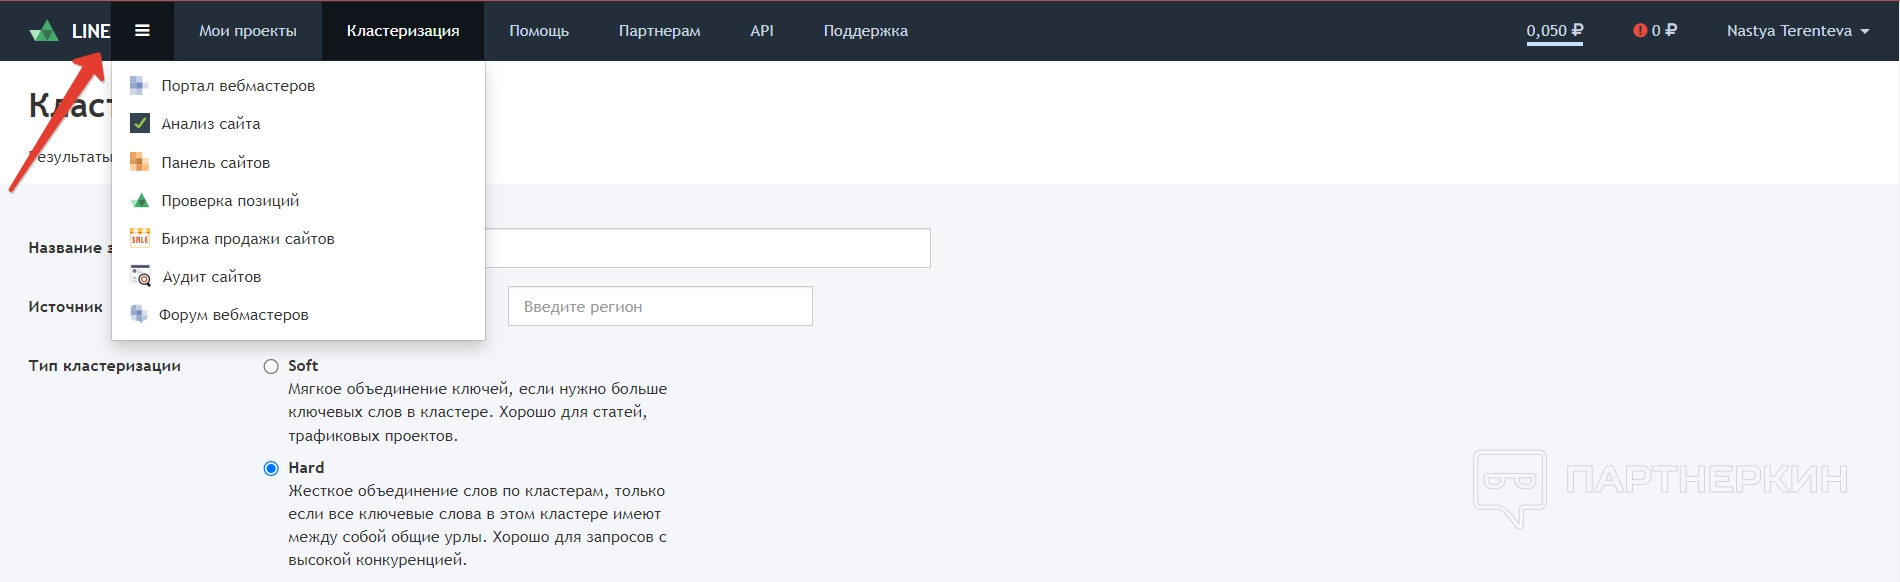
Task: Click the red alert balance icon
Action: pos(1640,31)
